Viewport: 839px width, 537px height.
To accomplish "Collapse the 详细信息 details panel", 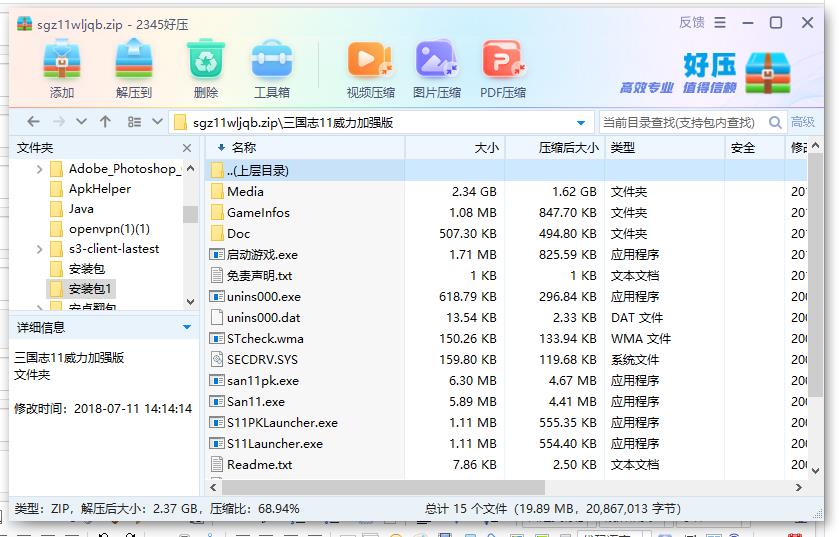I will (x=187, y=327).
